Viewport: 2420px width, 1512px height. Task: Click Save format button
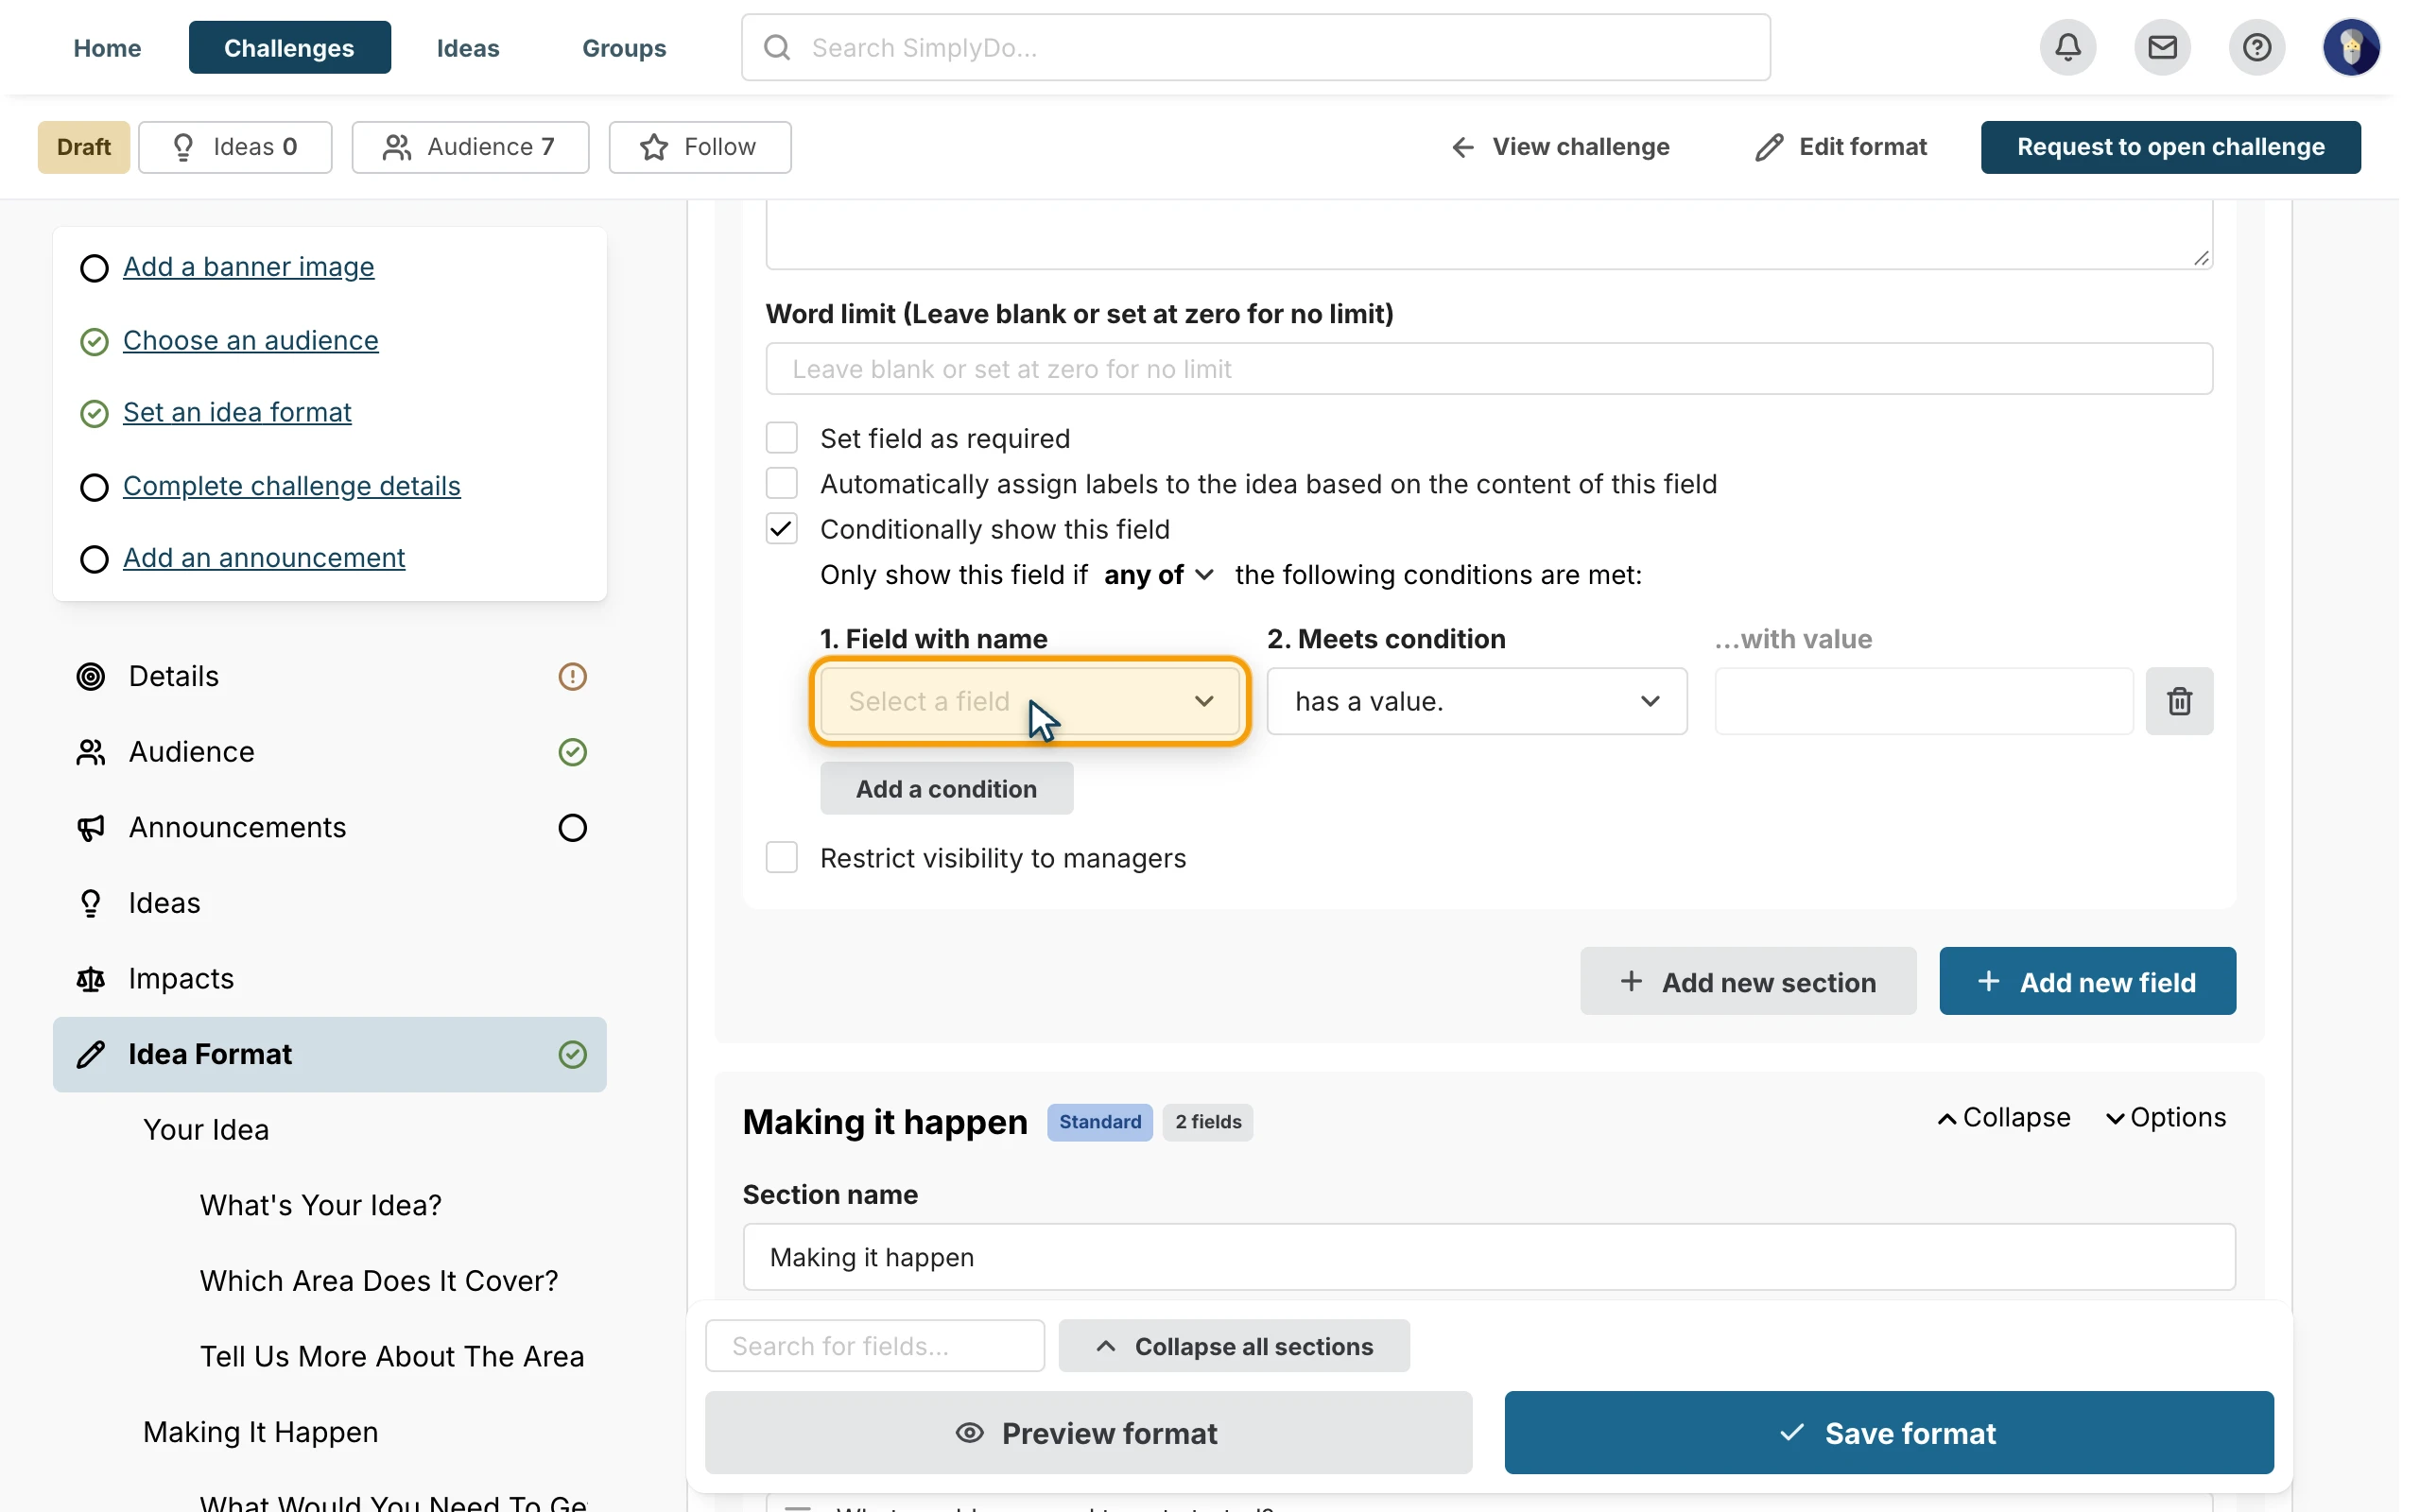tap(1888, 1433)
